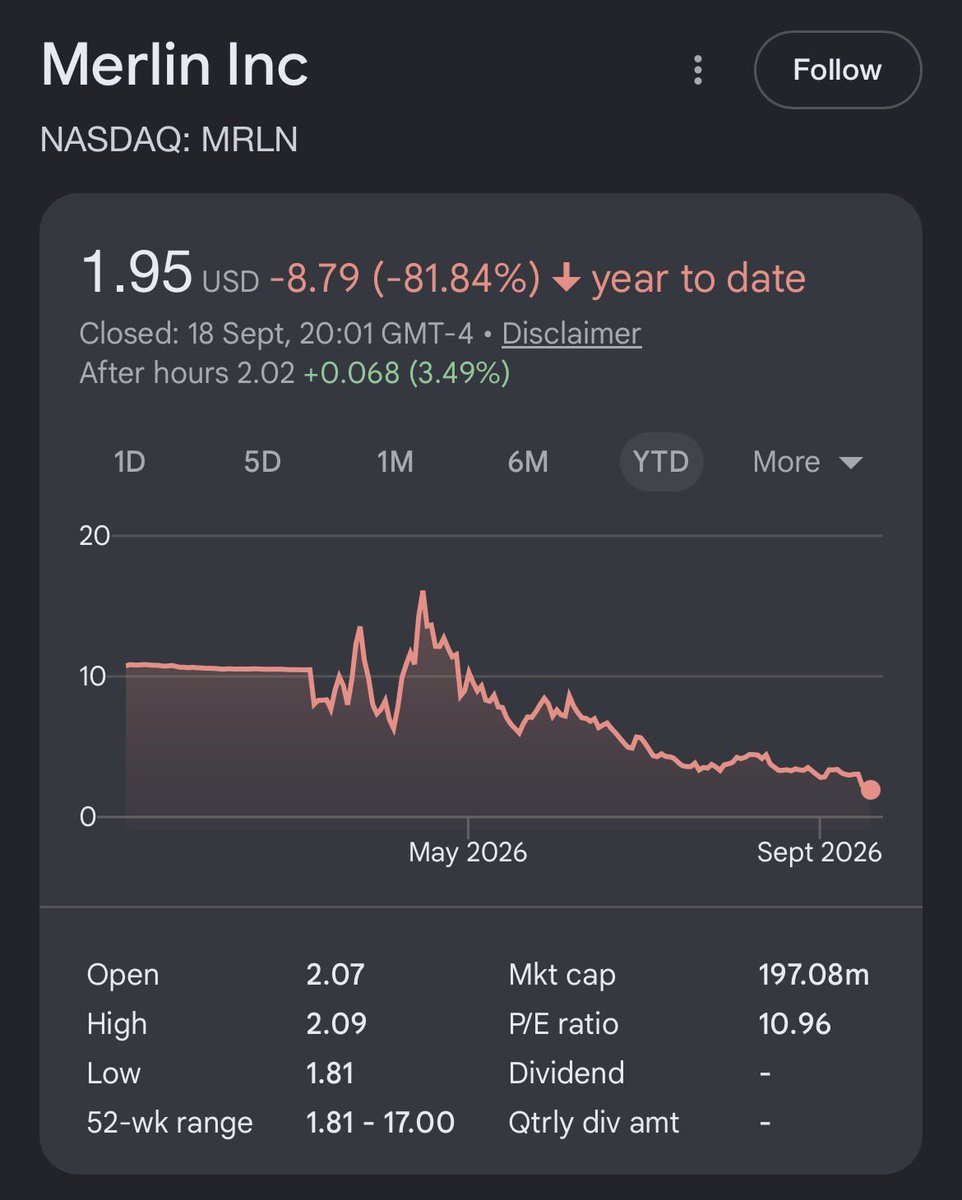Click the Sept 2026 axis label
962x1200 pixels.
coord(820,852)
